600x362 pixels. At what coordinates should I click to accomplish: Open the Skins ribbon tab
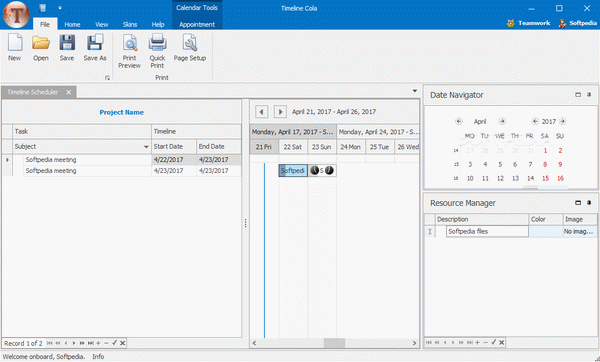click(x=130, y=24)
